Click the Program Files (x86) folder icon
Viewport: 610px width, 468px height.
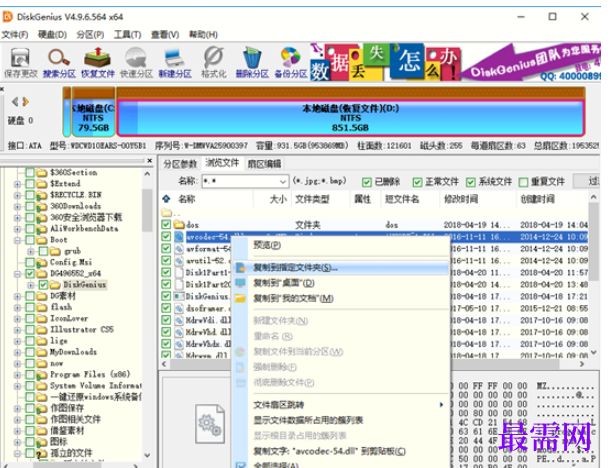coord(42,375)
